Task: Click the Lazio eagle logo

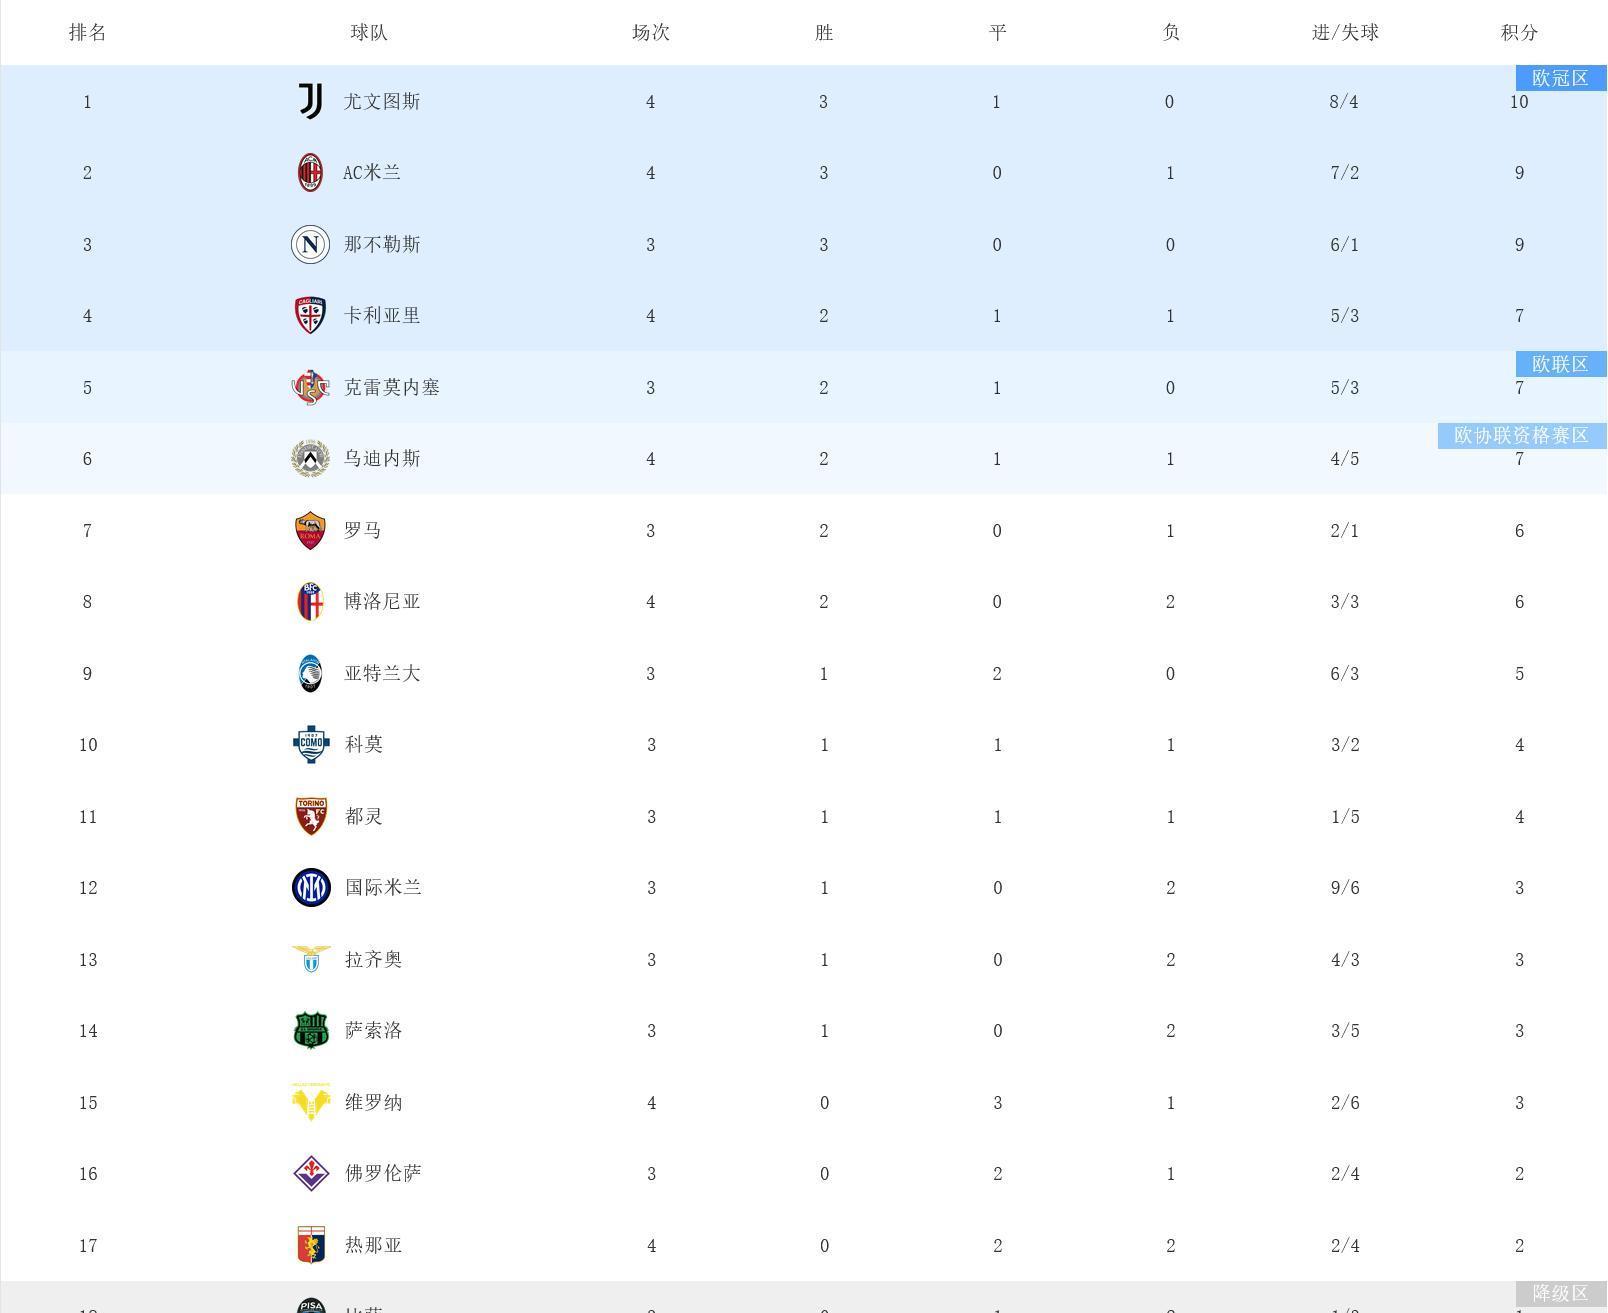Action: coord(311,959)
